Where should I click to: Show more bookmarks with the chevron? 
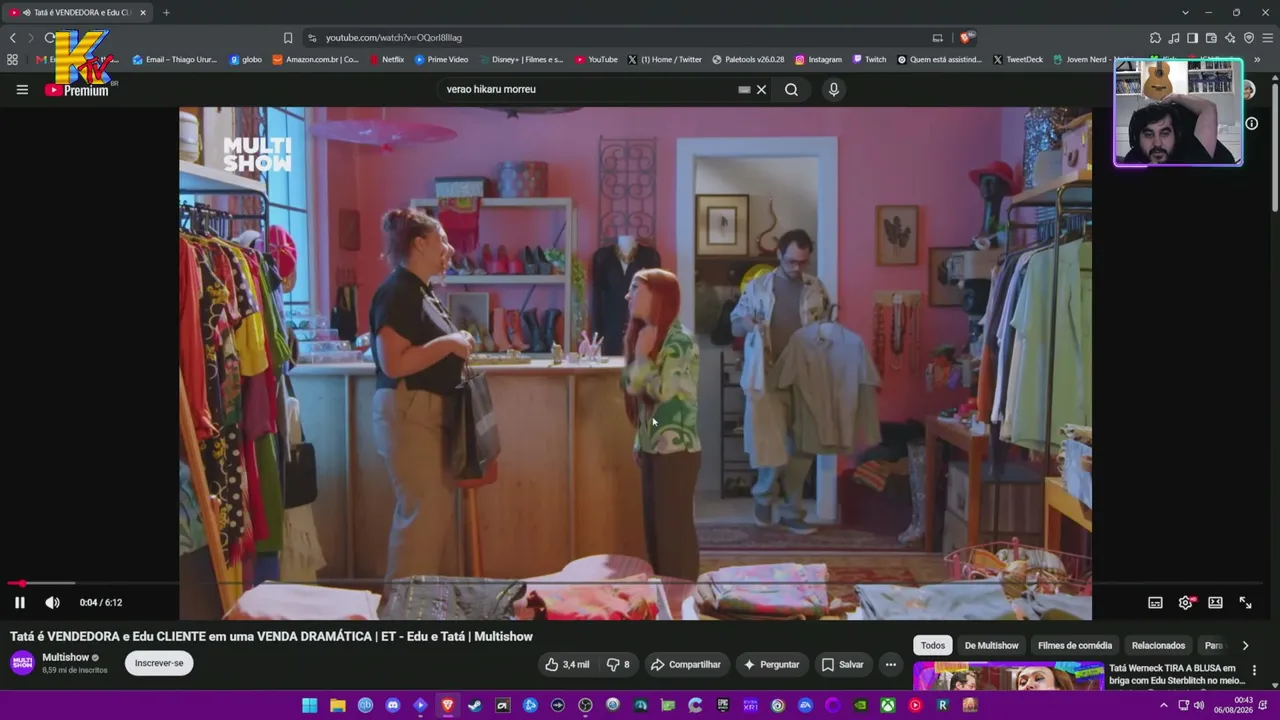point(1257,59)
